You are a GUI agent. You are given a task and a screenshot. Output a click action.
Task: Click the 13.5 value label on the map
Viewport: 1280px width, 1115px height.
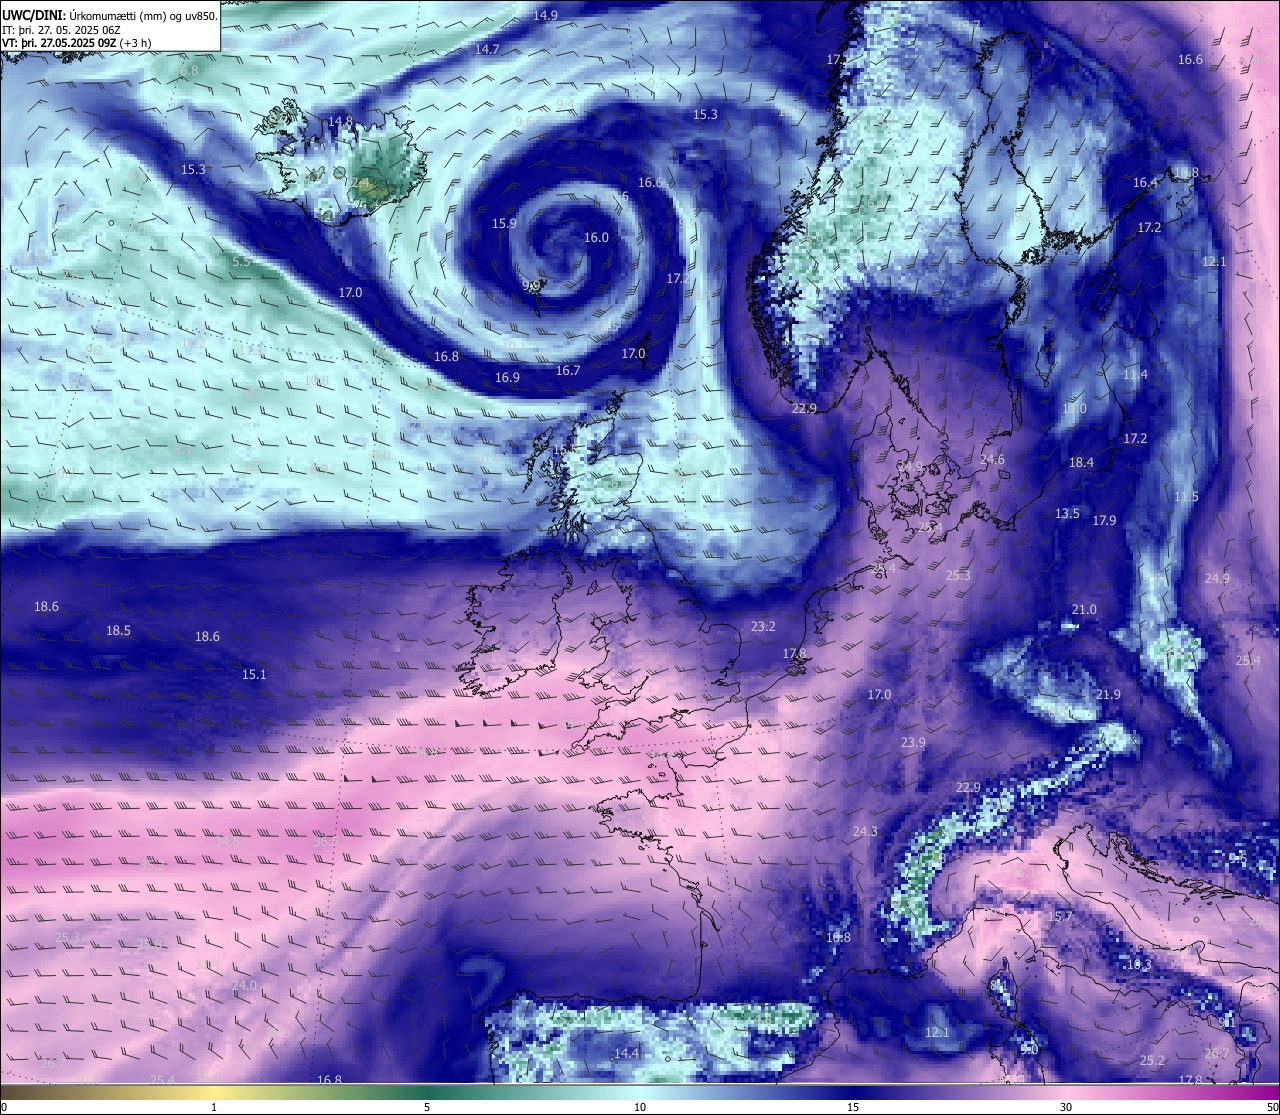pos(1067,513)
